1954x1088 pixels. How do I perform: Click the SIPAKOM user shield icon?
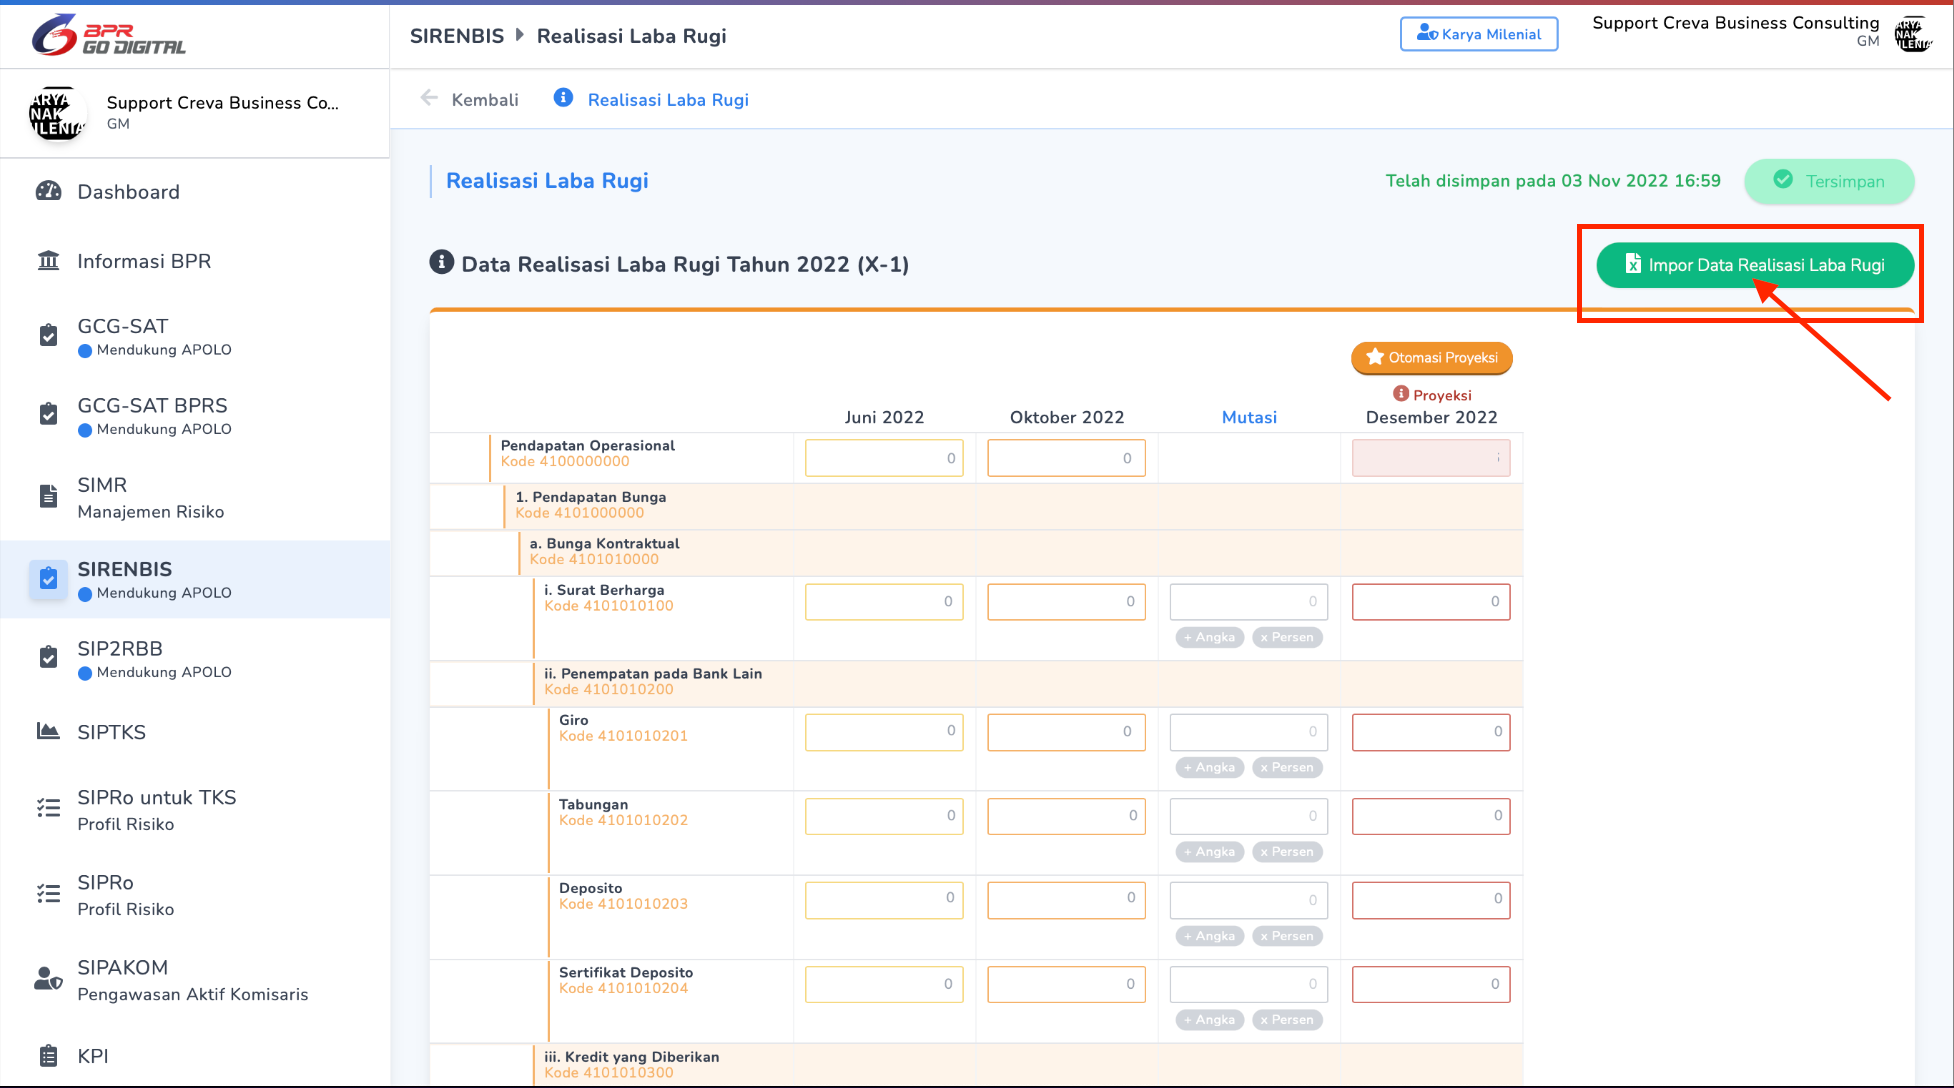pyautogui.click(x=48, y=978)
